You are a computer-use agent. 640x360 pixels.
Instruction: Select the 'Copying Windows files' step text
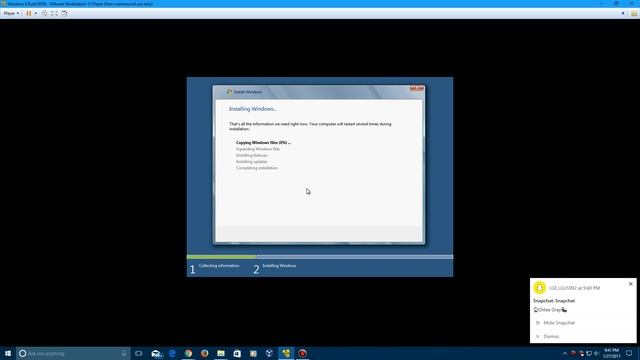(x=263, y=142)
